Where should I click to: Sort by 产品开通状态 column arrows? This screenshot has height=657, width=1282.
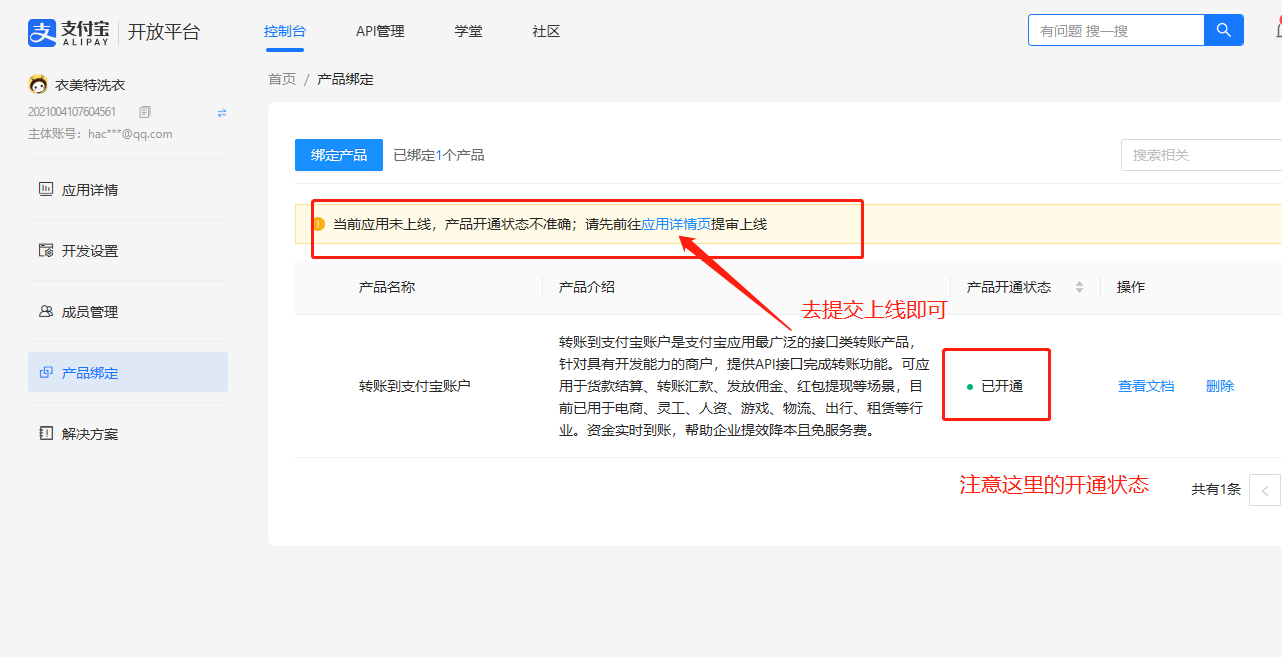1079,287
